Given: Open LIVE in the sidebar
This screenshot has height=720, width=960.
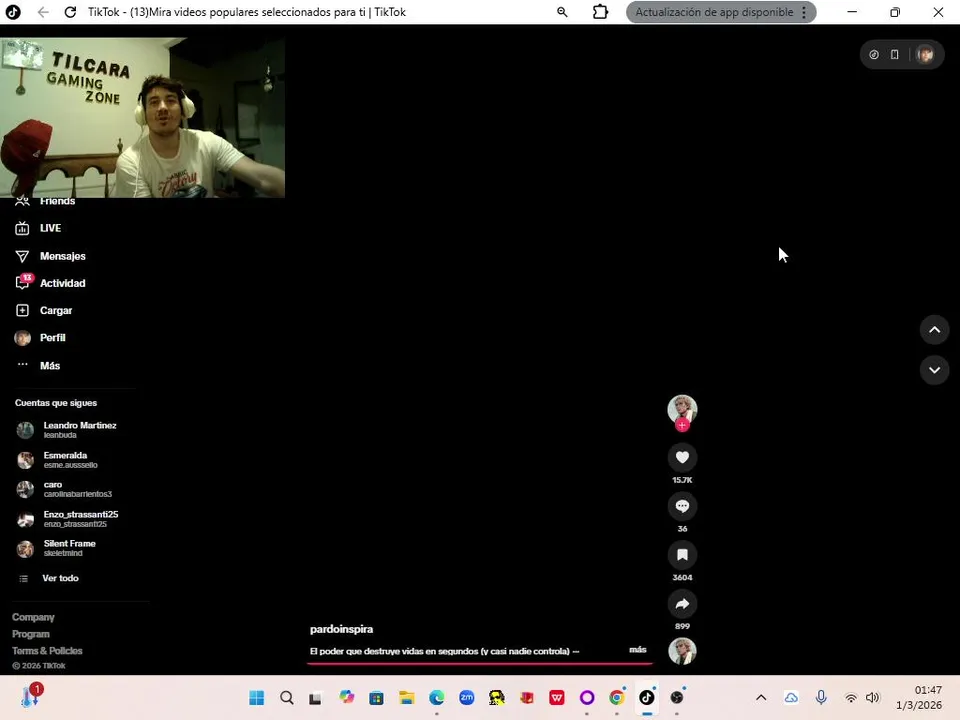Looking at the screenshot, I should [x=38, y=228].
